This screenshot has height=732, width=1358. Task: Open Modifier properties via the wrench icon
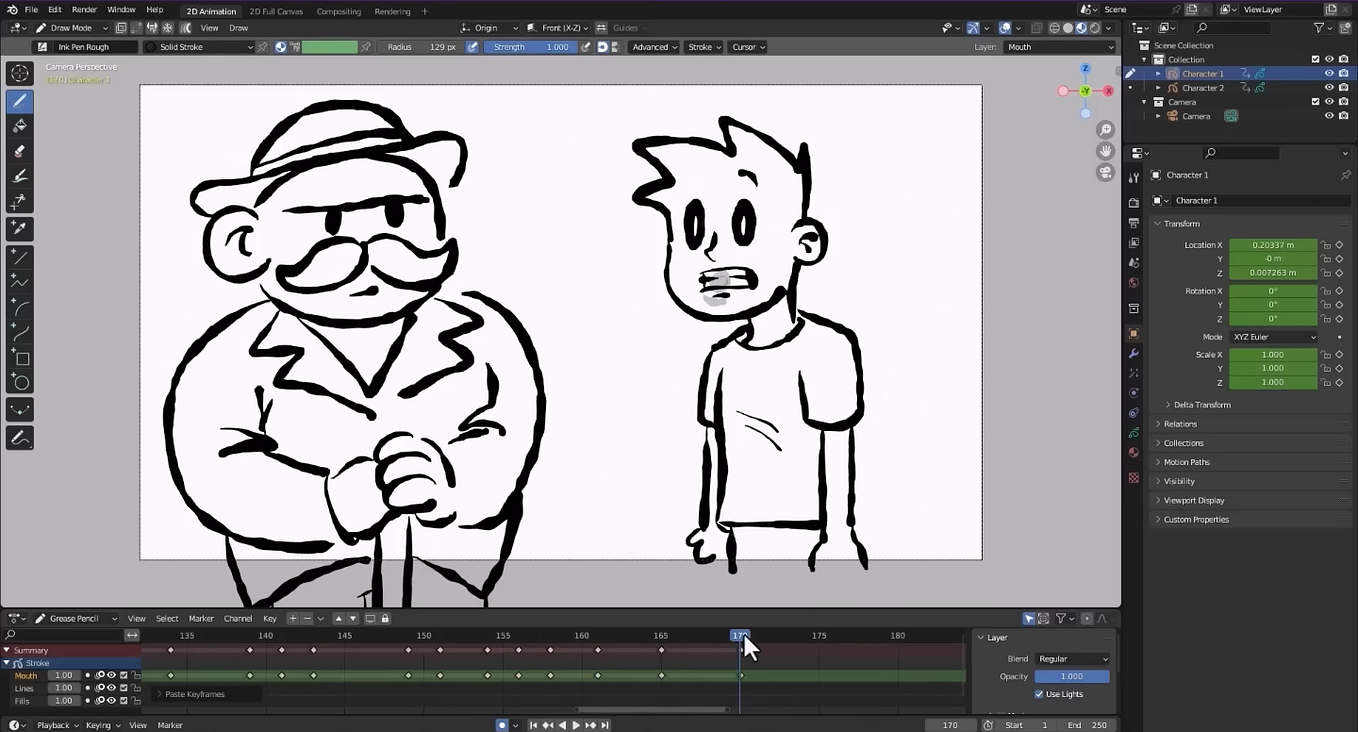1133,353
